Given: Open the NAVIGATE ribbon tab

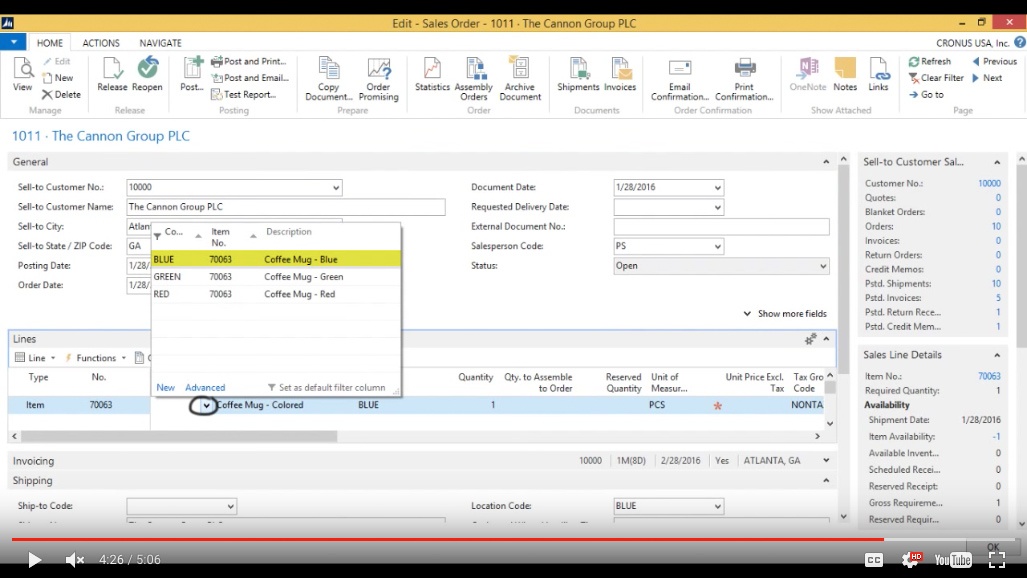Looking at the screenshot, I should tap(160, 43).
